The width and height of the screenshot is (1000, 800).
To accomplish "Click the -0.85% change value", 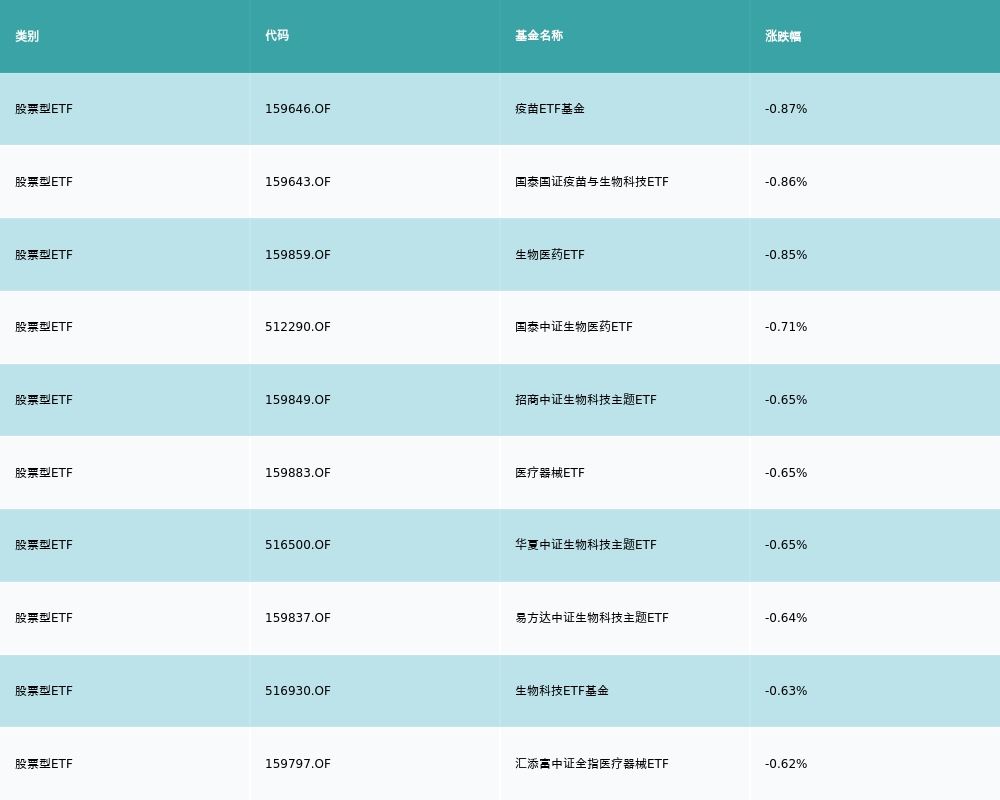I will click(786, 255).
